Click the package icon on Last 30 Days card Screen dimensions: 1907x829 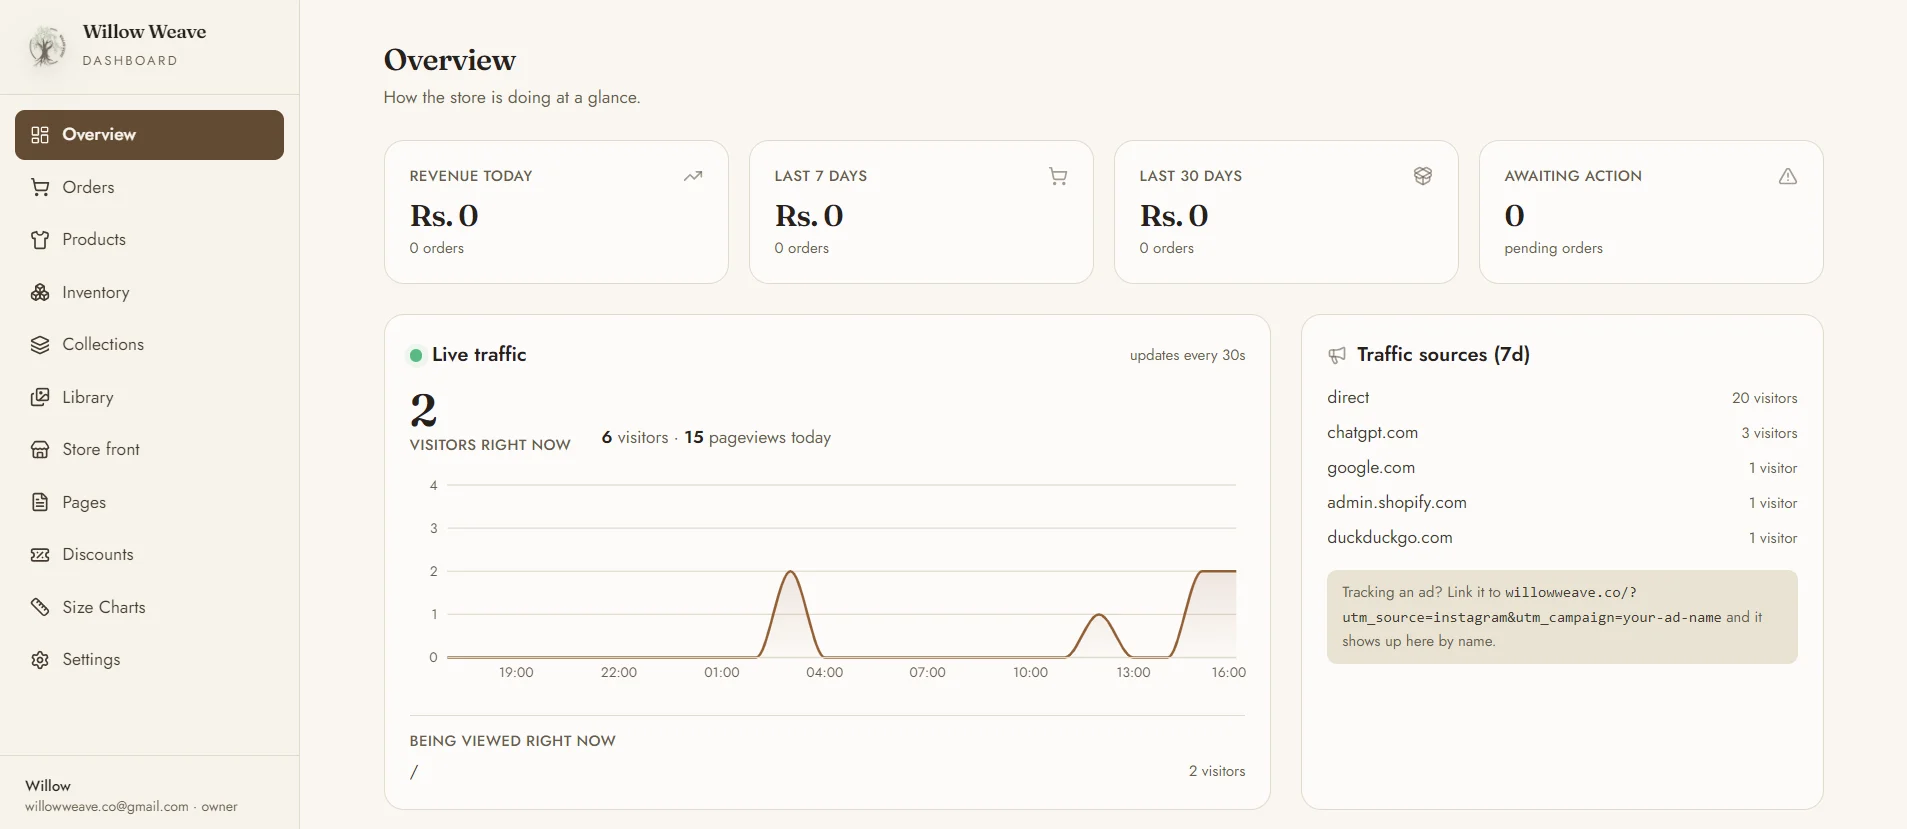tap(1423, 176)
